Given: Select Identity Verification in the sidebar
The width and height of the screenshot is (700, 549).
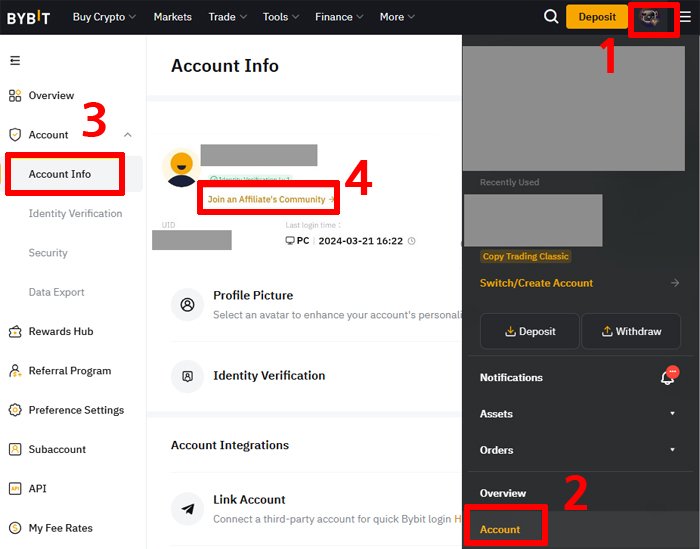Looking at the screenshot, I should (75, 213).
